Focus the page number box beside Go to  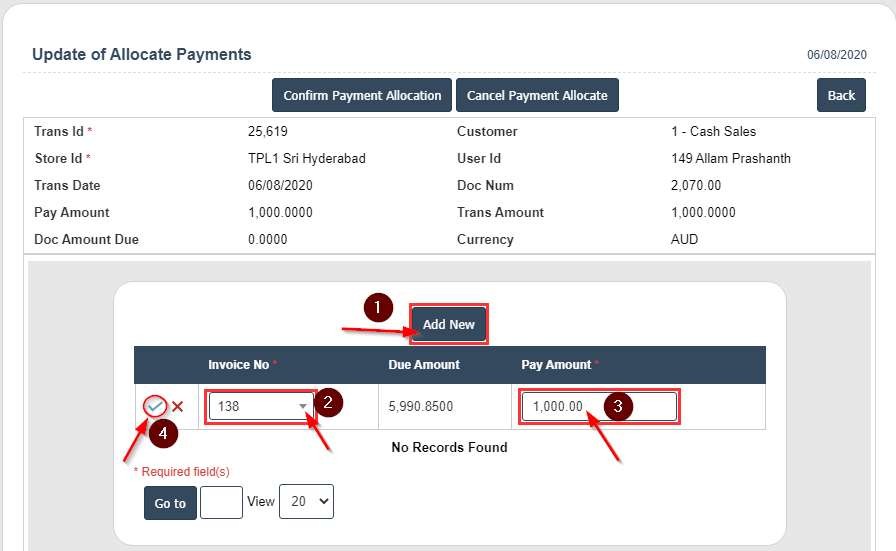coord(221,503)
